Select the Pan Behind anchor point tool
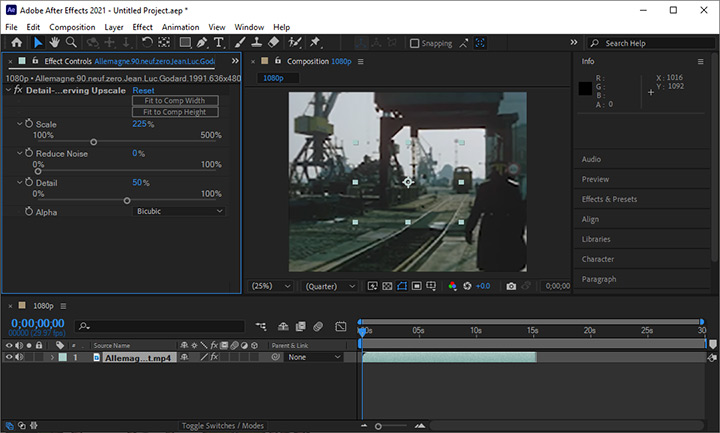The height and width of the screenshot is (433, 720). coord(164,43)
